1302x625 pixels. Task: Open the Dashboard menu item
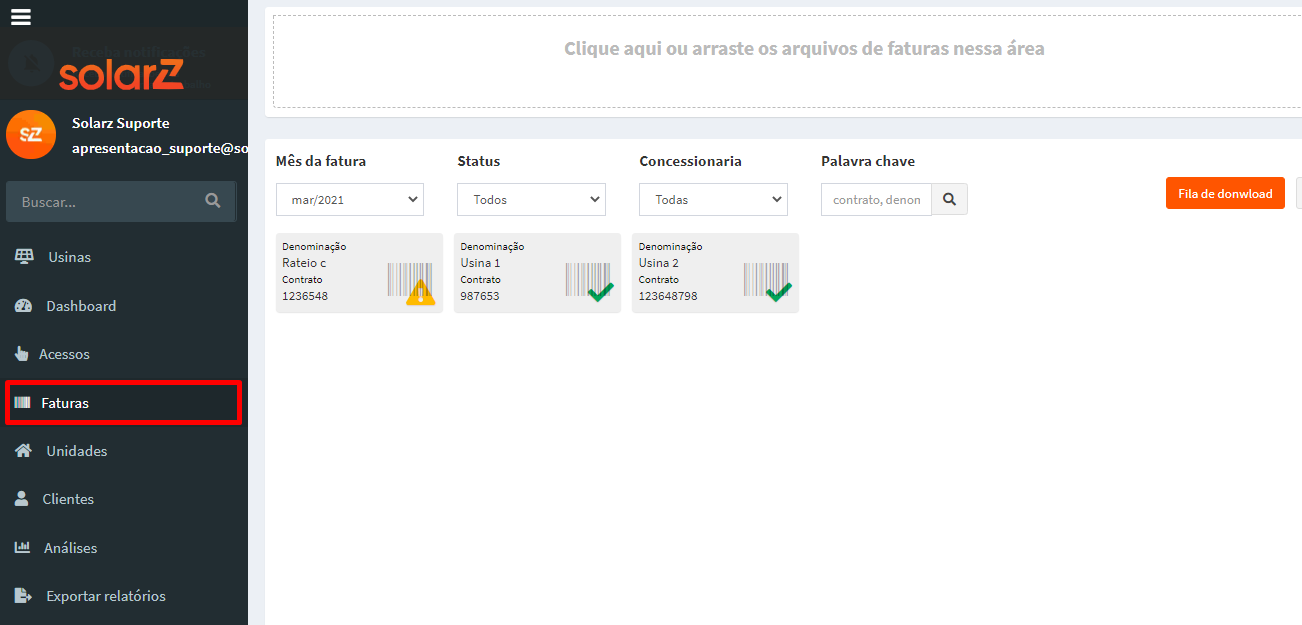click(x=80, y=306)
